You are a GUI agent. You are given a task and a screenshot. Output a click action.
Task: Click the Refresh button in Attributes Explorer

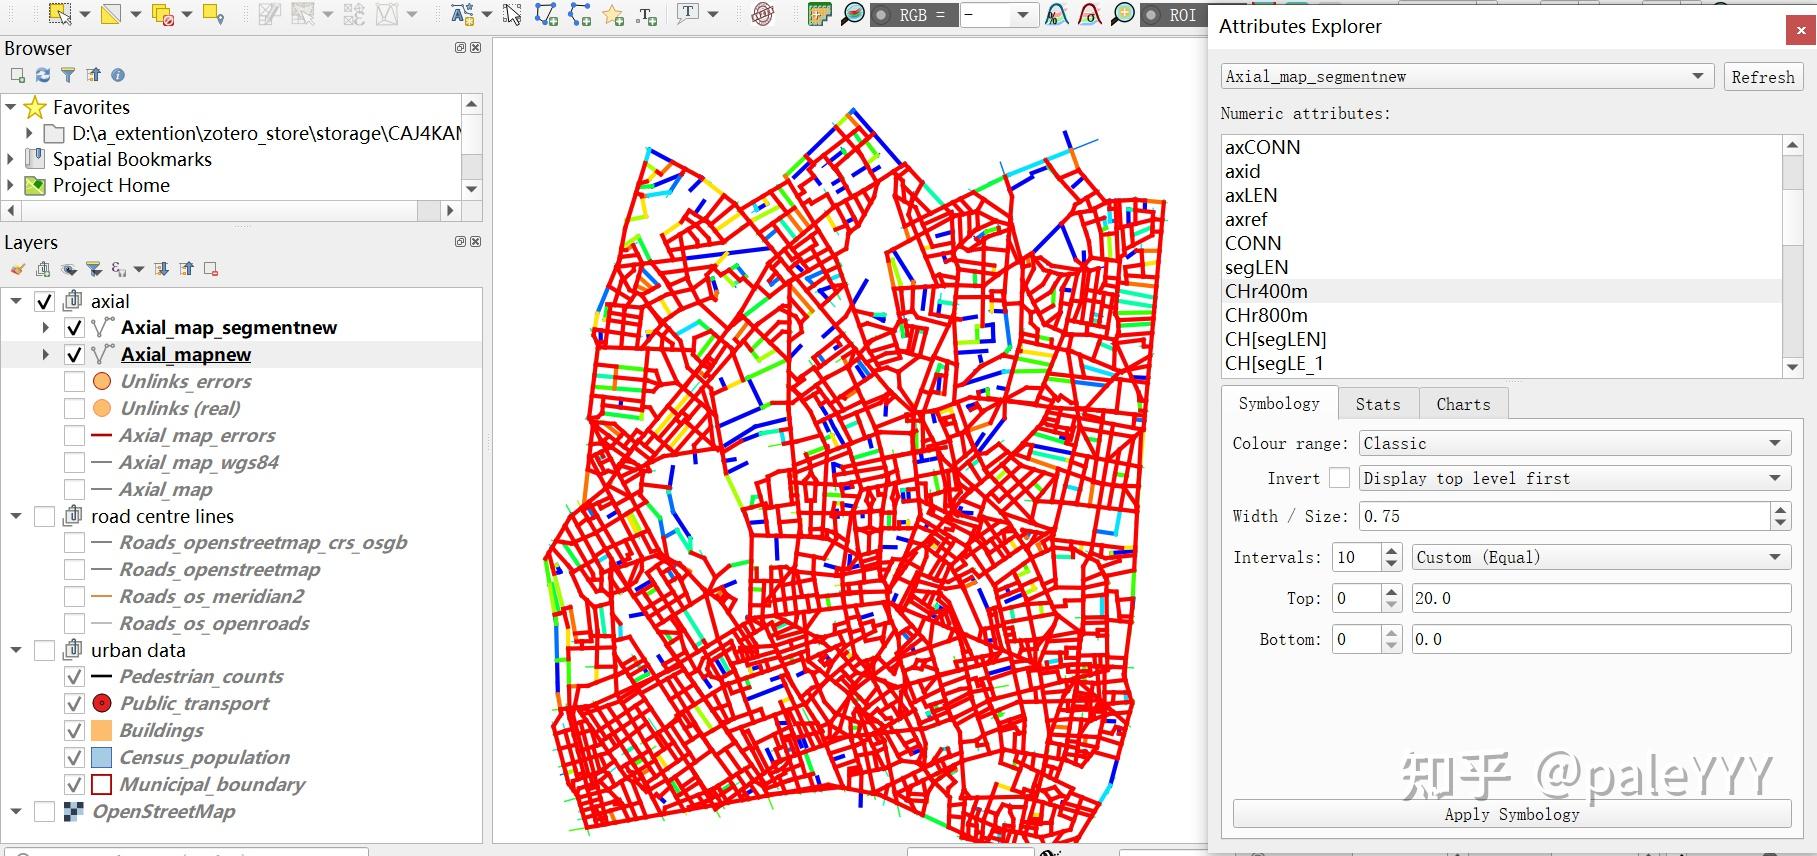pos(1762,77)
